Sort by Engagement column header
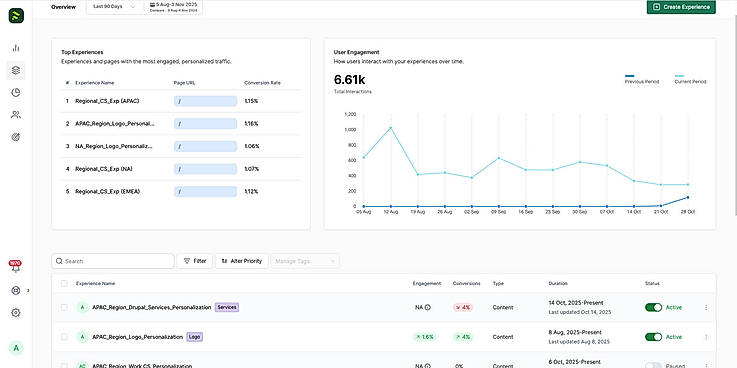 [x=427, y=283]
